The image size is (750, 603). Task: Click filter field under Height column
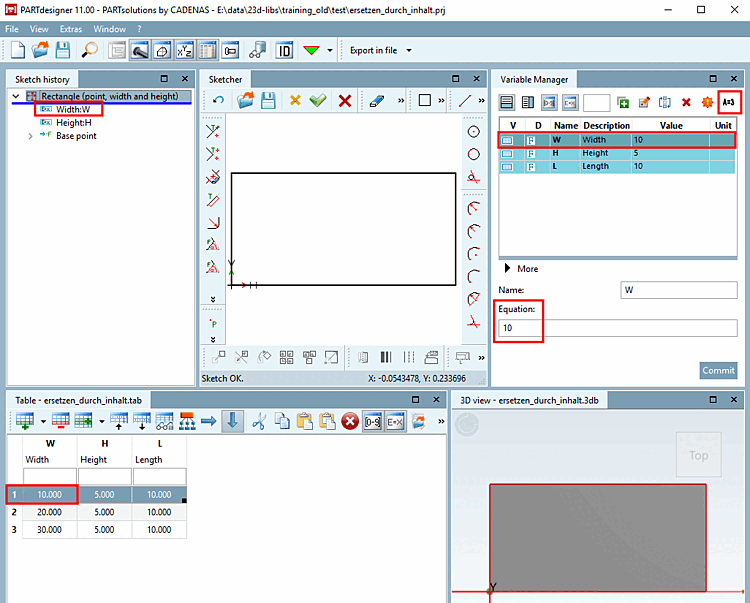point(105,476)
